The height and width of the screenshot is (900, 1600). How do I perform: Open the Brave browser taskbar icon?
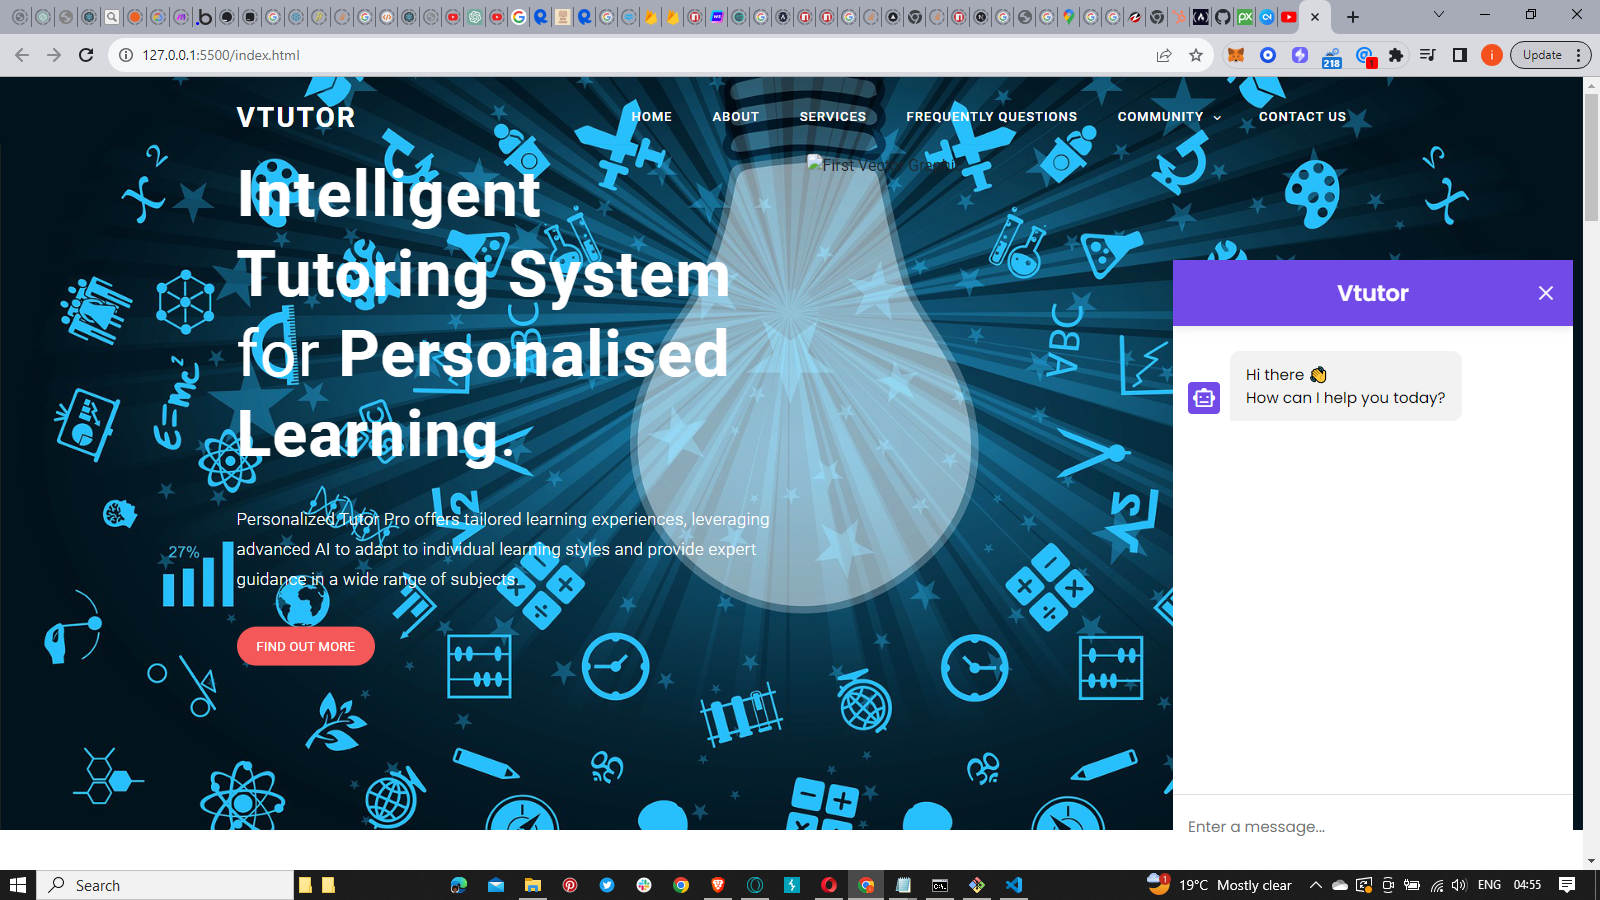[718, 885]
